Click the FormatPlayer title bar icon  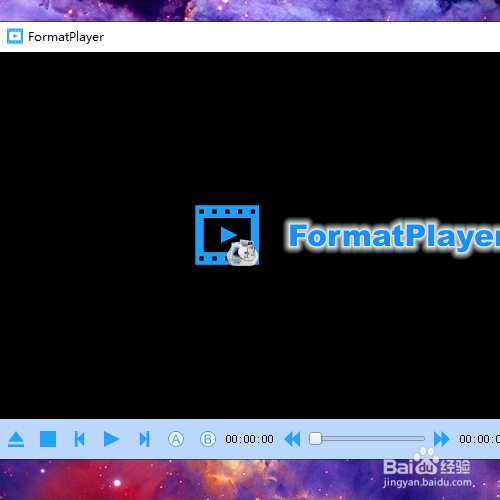pos(15,36)
